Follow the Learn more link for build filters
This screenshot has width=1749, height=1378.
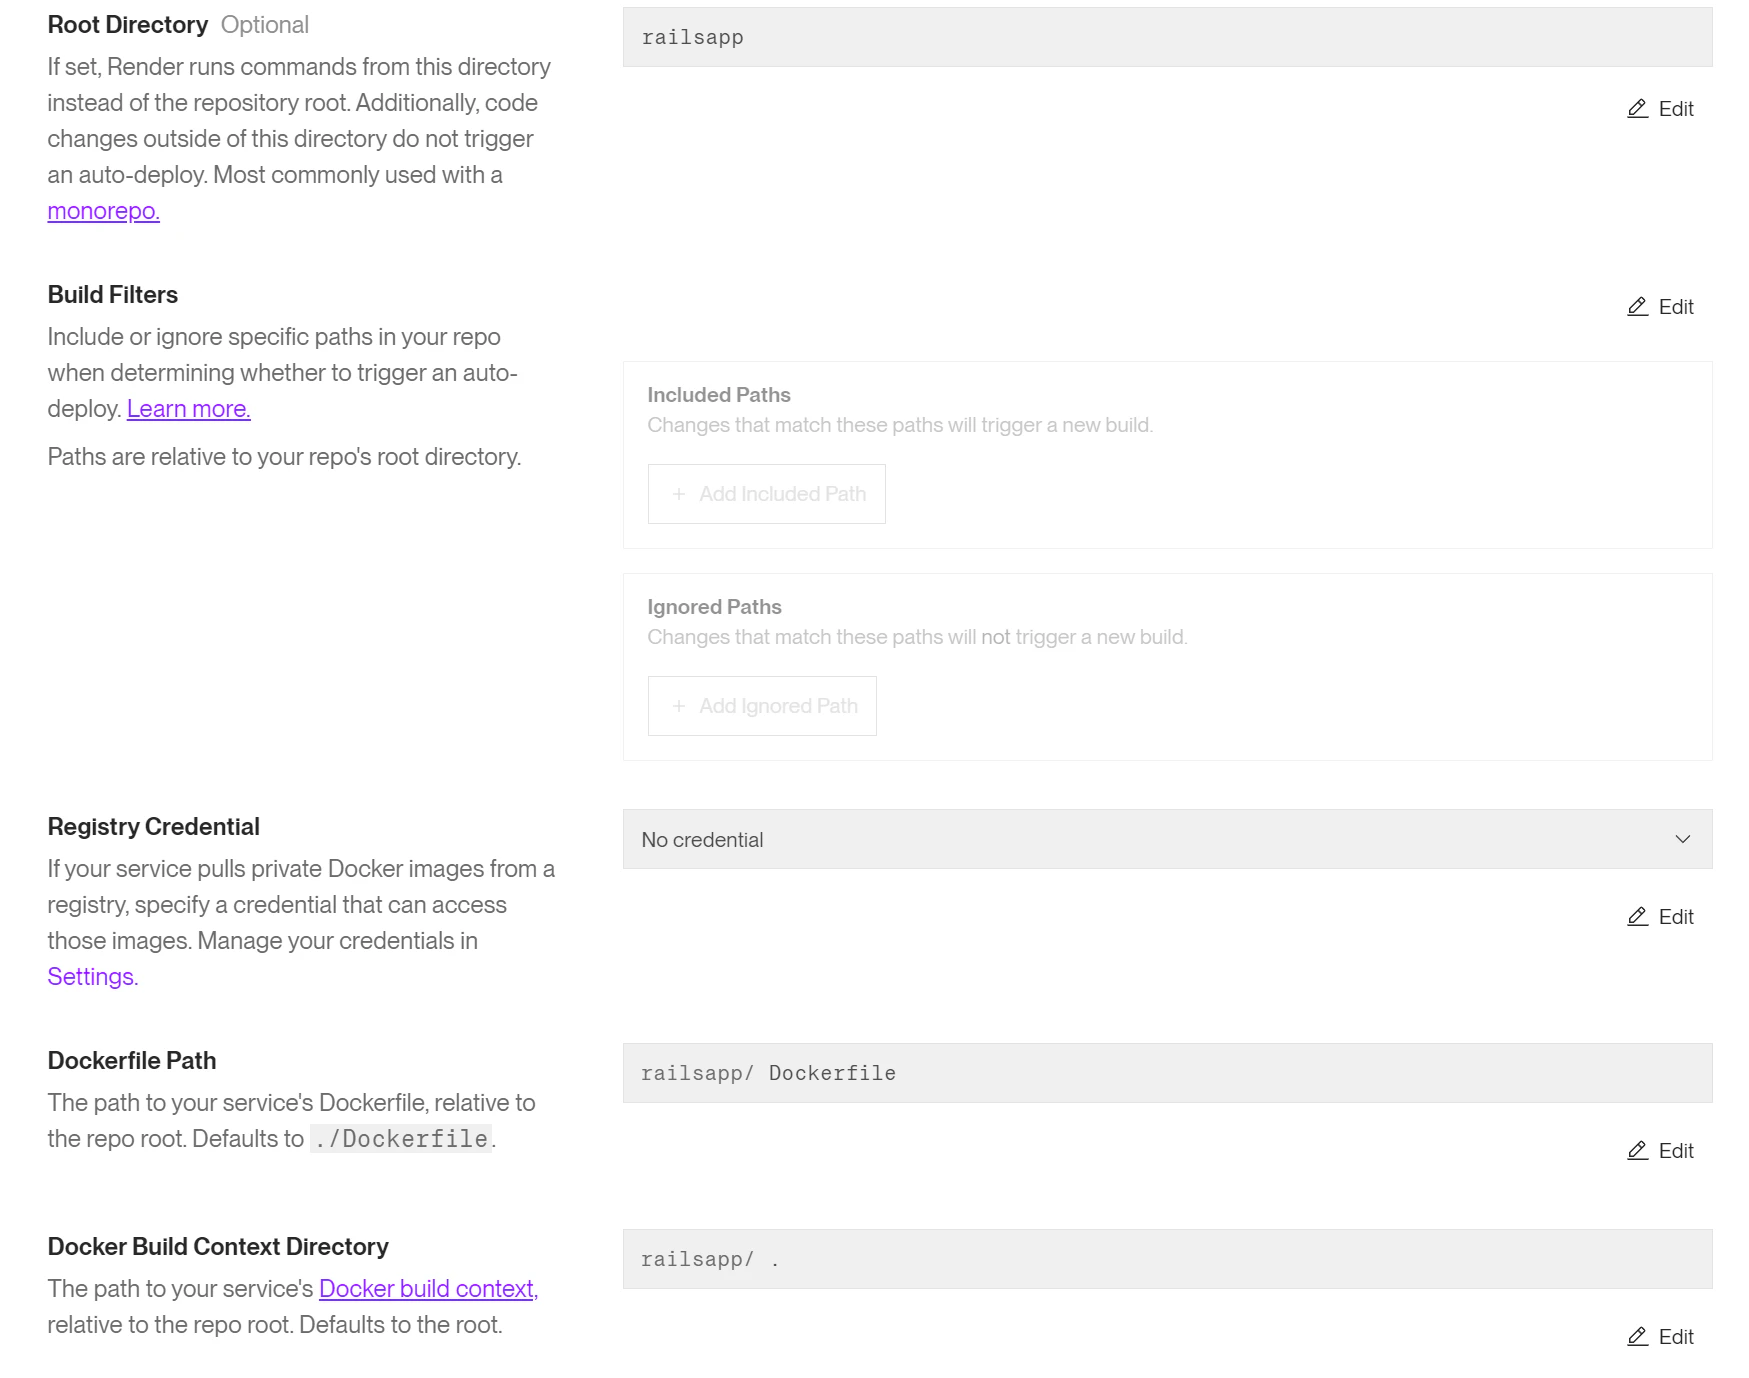(x=188, y=409)
